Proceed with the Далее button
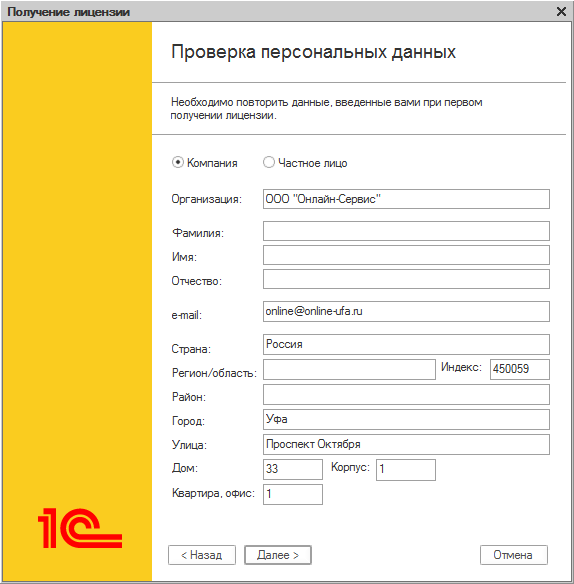The height and width of the screenshot is (584, 574). click(278, 555)
